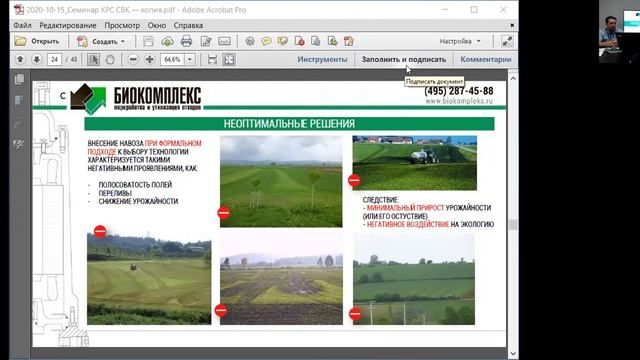This screenshot has height=360, width=640.
Task: Activate the Select tool cursor icon
Action: coord(93,60)
